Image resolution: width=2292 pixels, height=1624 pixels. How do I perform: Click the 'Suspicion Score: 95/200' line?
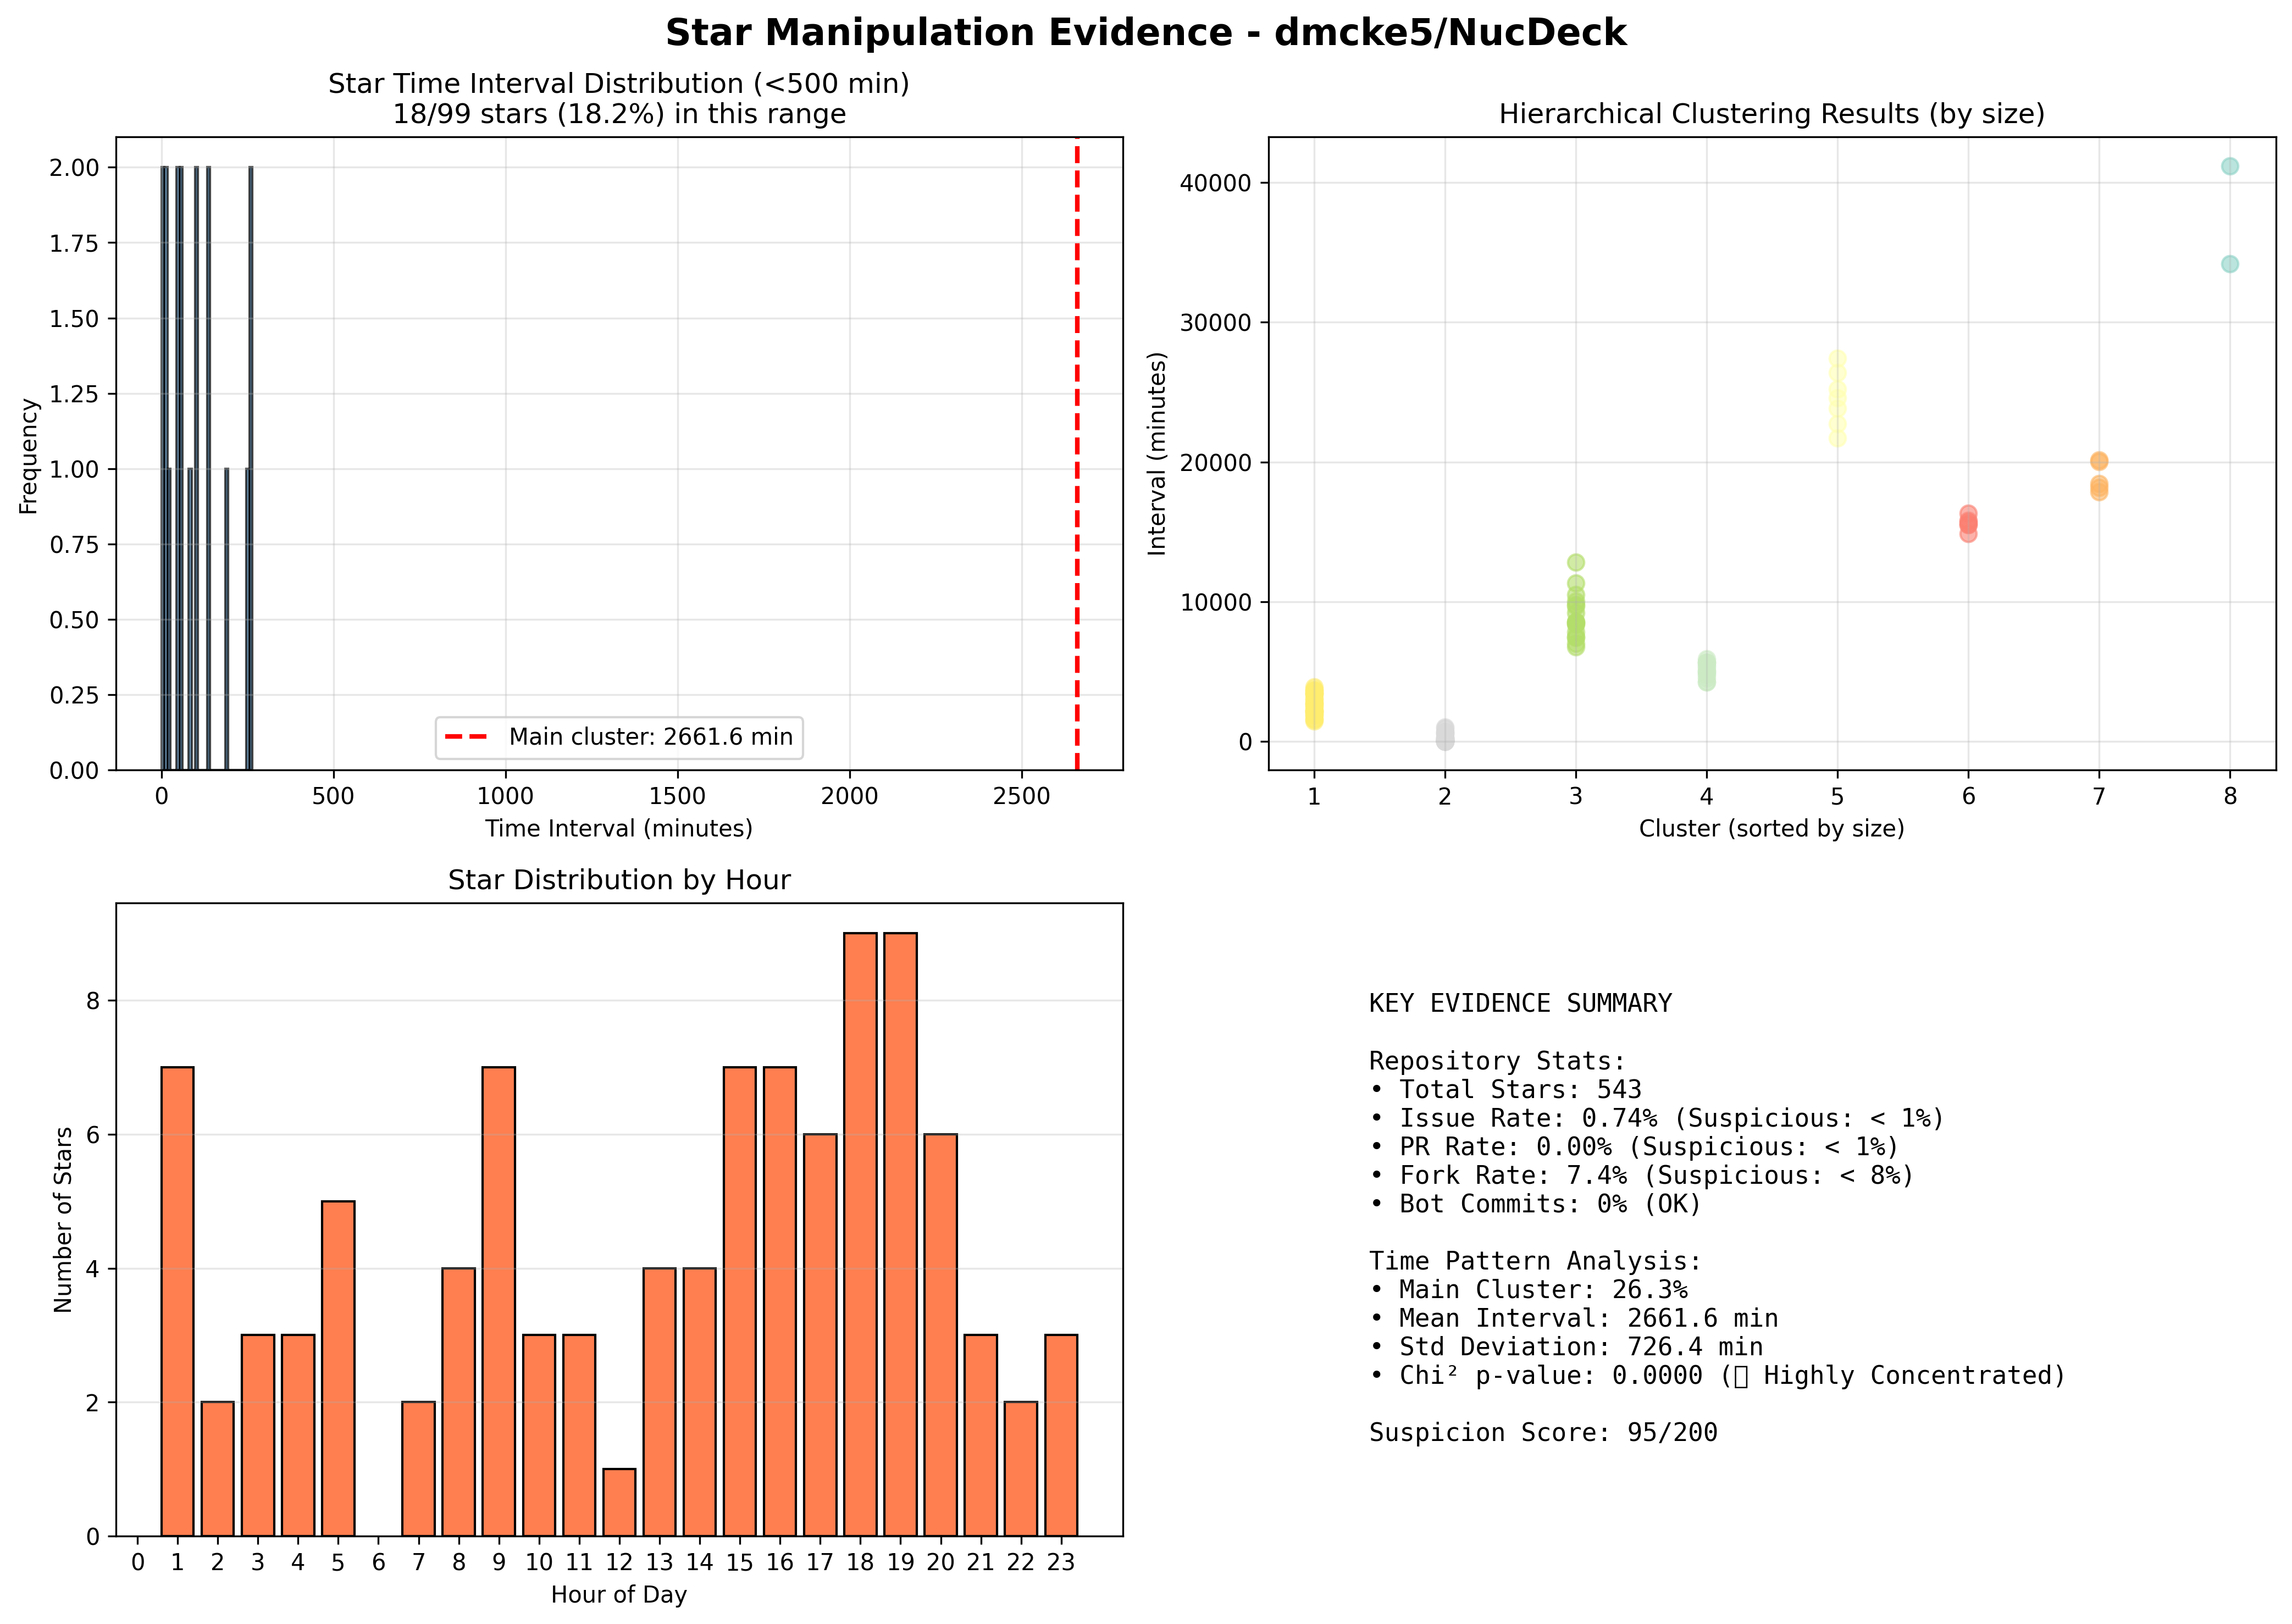point(1543,1433)
